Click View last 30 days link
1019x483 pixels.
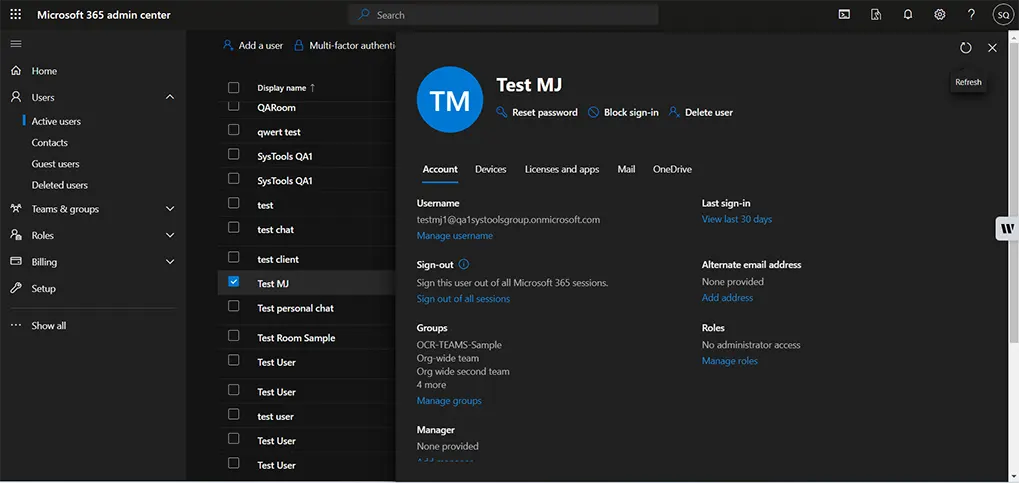point(737,220)
